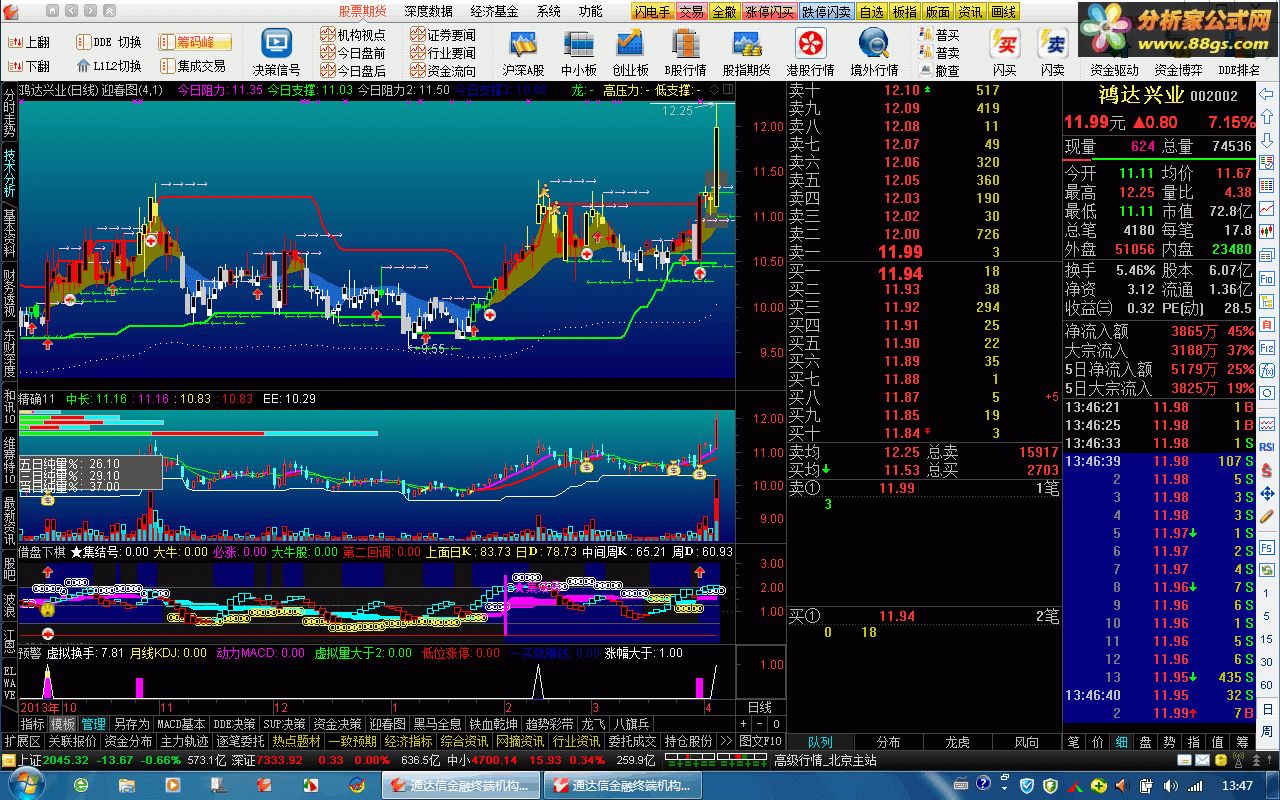Image resolution: width=1280 pixels, height=800 pixels.
Task: Click 图文F10 bottom bar item
Action: click(x=760, y=741)
